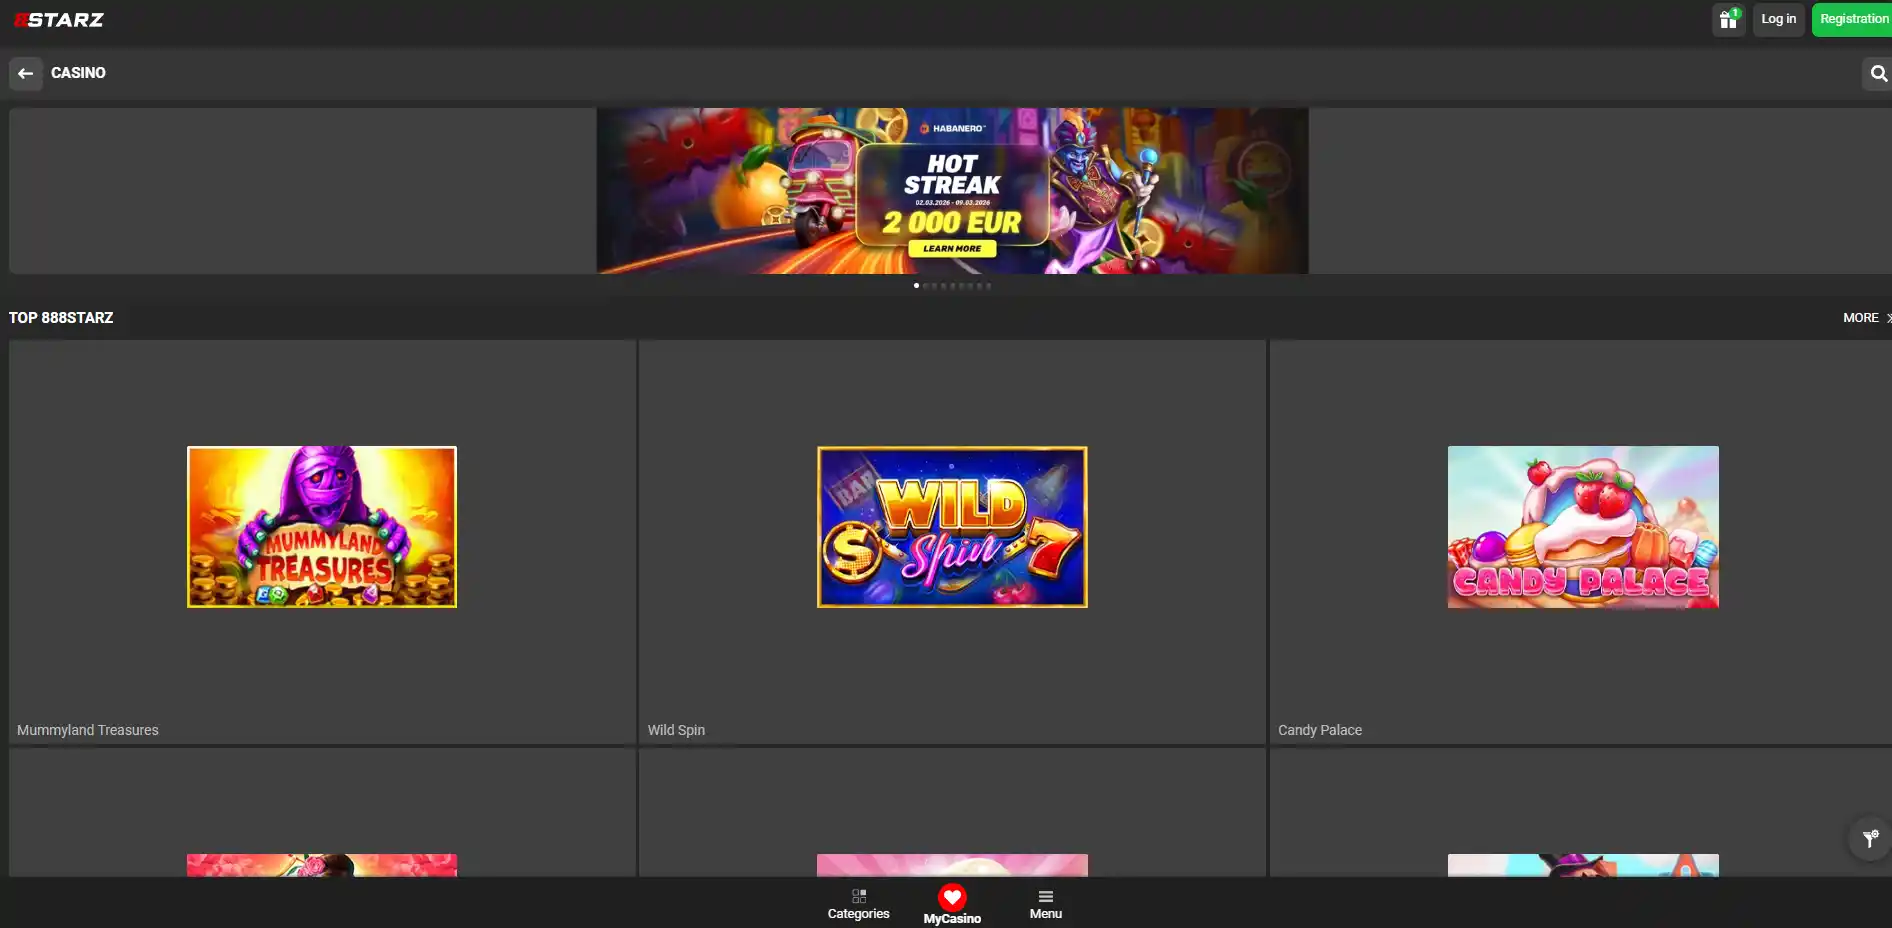Image resolution: width=1892 pixels, height=928 pixels.
Task: Click the MyCasino heart icon
Action: point(952,897)
